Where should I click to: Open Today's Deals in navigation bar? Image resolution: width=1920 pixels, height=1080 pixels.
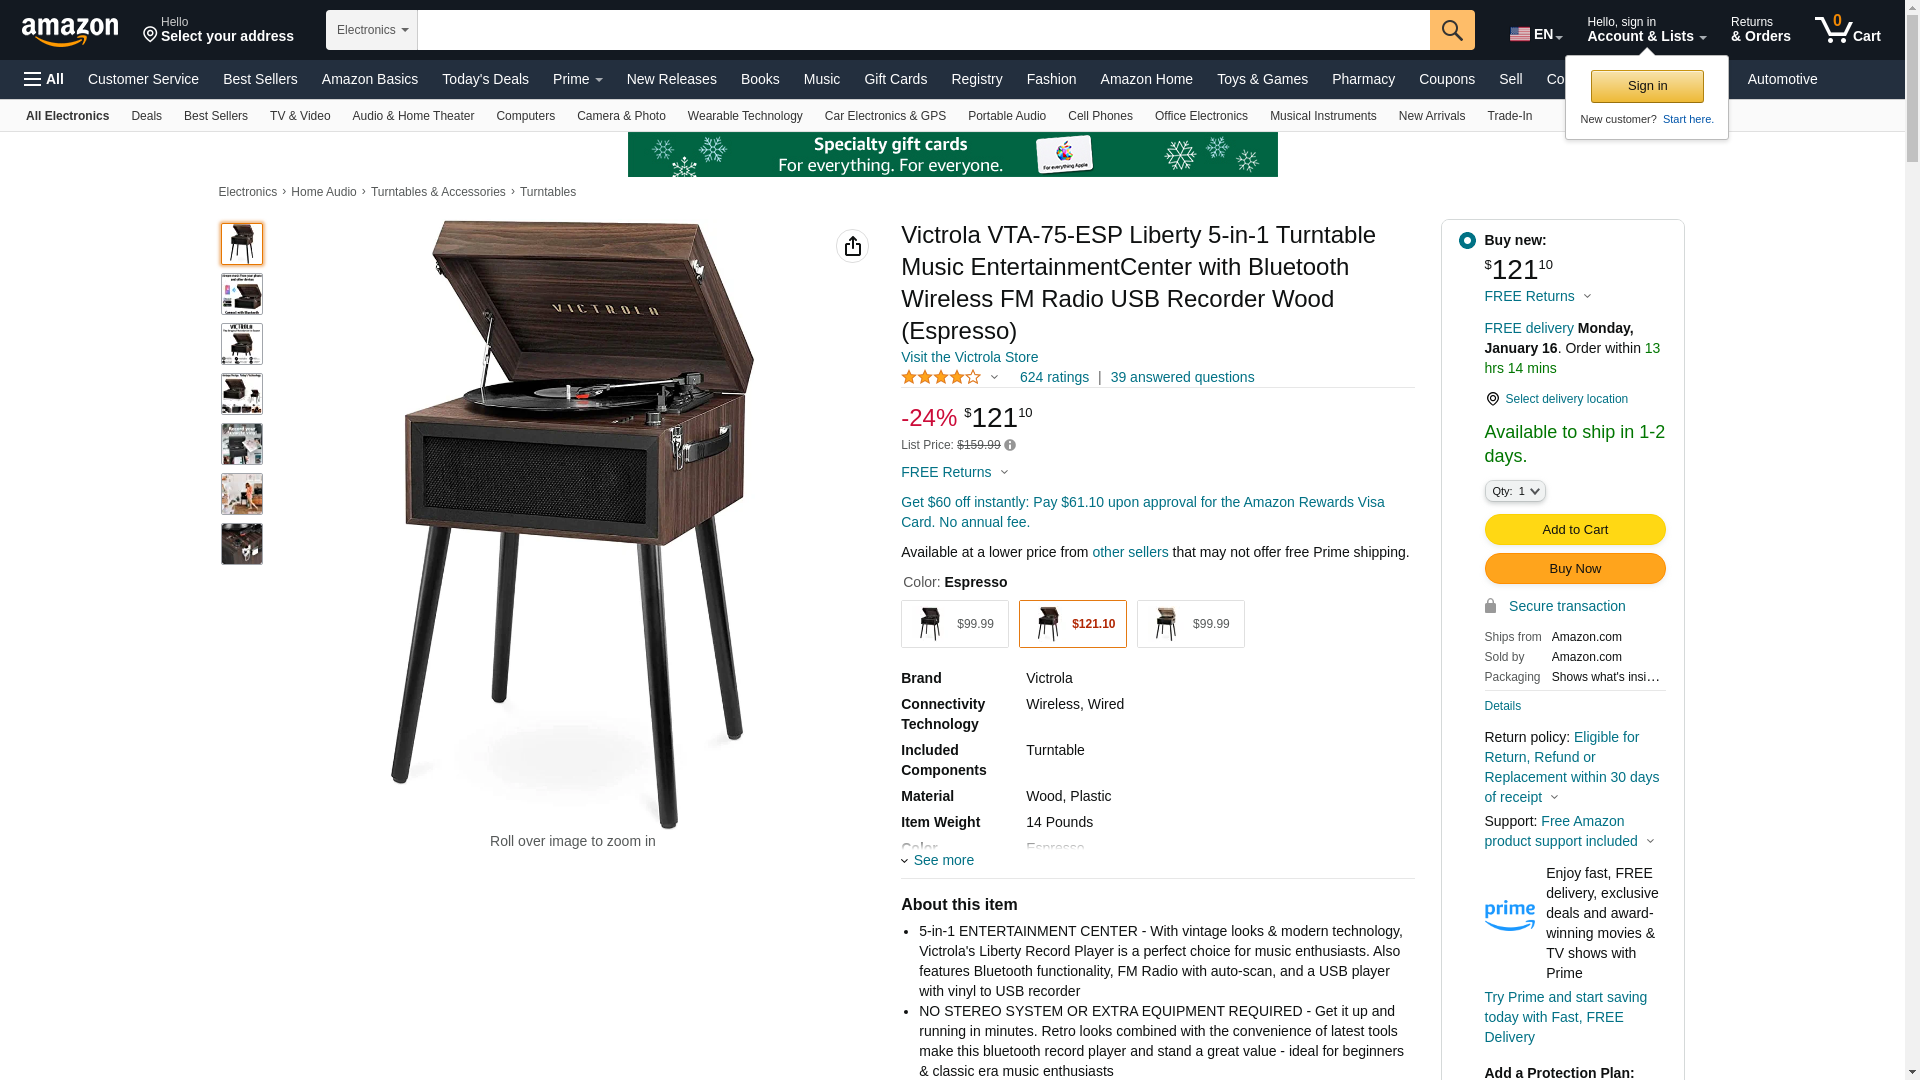click(485, 79)
